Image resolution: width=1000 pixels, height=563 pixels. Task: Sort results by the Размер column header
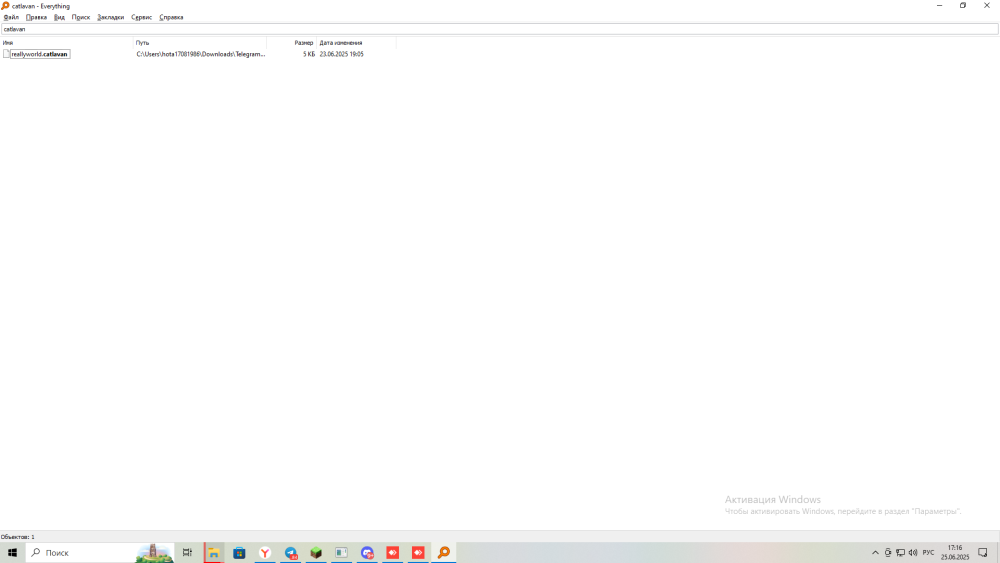pos(291,43)
